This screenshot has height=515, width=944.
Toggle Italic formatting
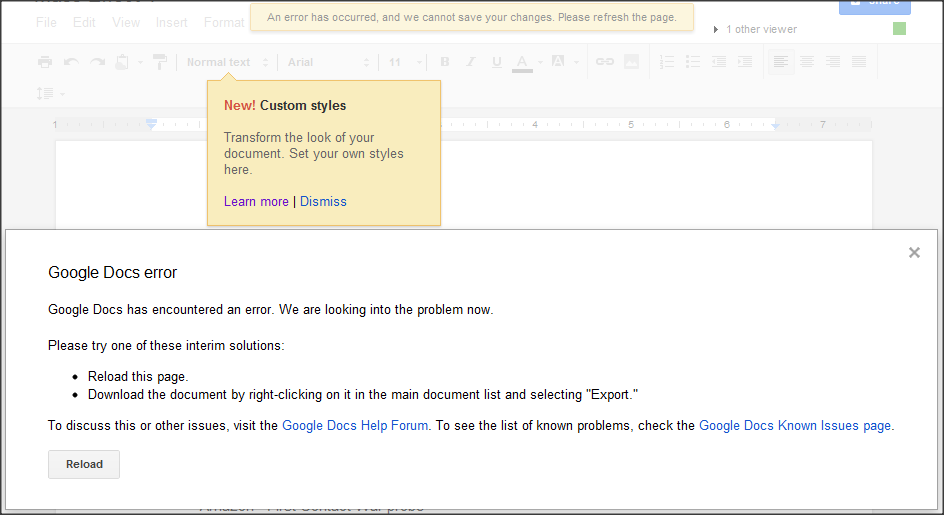pyautogui.click(x=471, y=61)
